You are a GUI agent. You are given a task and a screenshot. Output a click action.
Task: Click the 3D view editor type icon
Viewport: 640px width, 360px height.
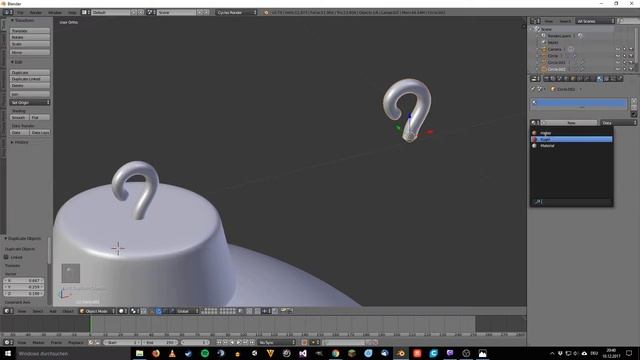8,311
